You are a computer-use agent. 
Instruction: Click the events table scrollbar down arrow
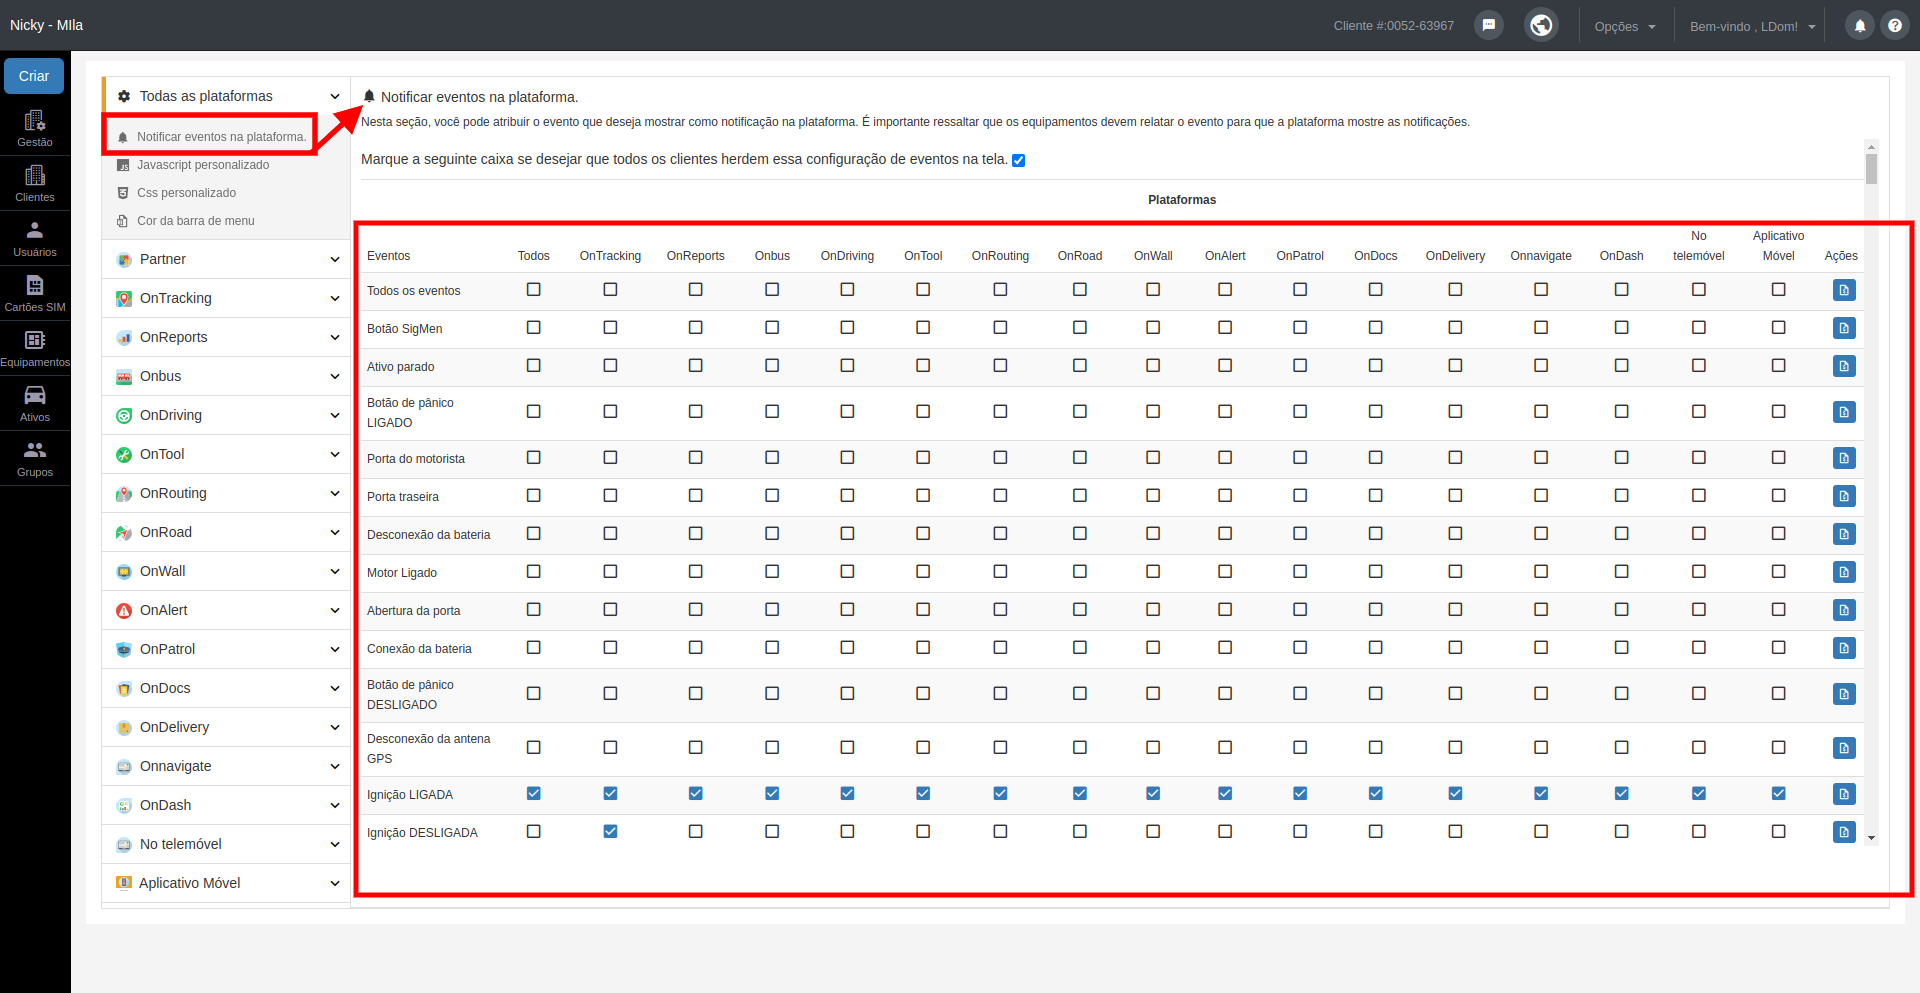[1871, 839]
